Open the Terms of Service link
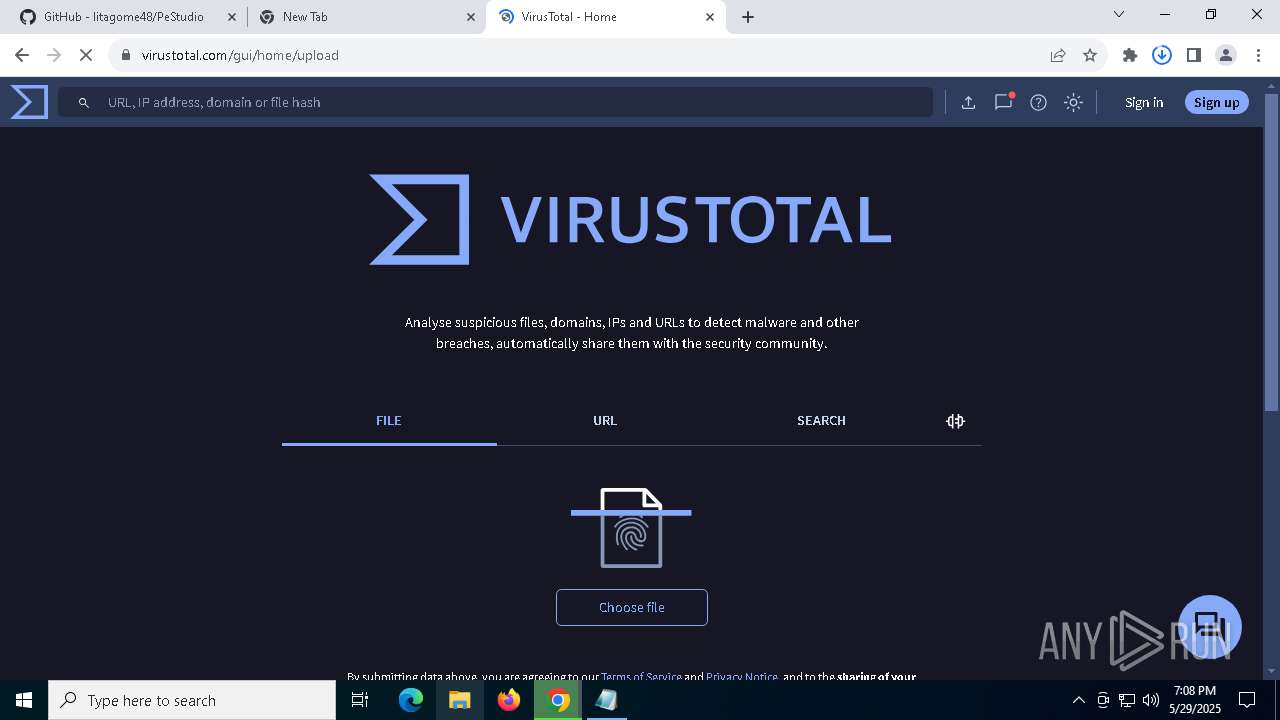The width and height of the screenshot is (1280, 720). [641, 677]
